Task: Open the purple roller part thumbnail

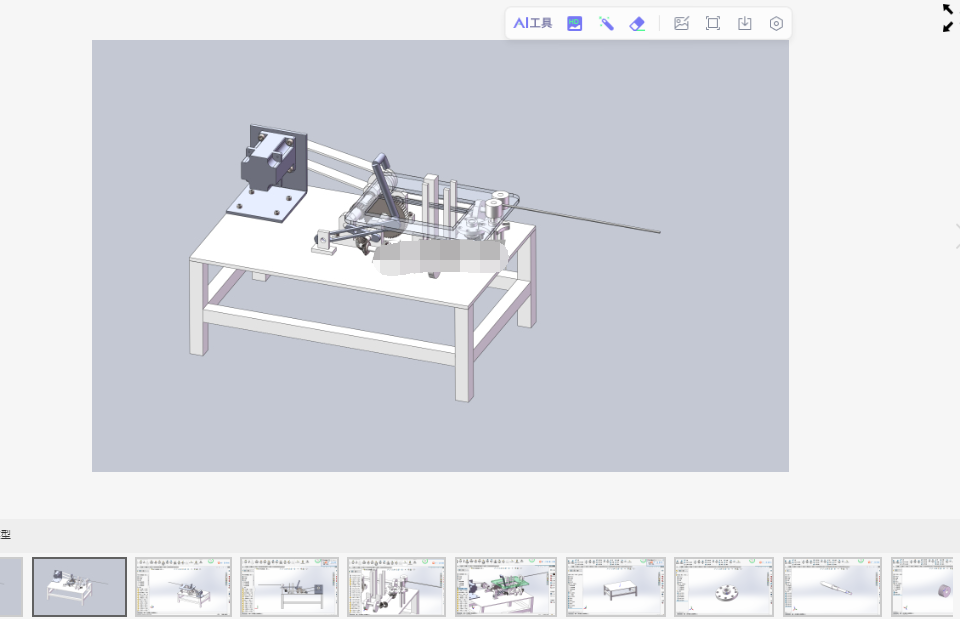Action: (922, 587)
